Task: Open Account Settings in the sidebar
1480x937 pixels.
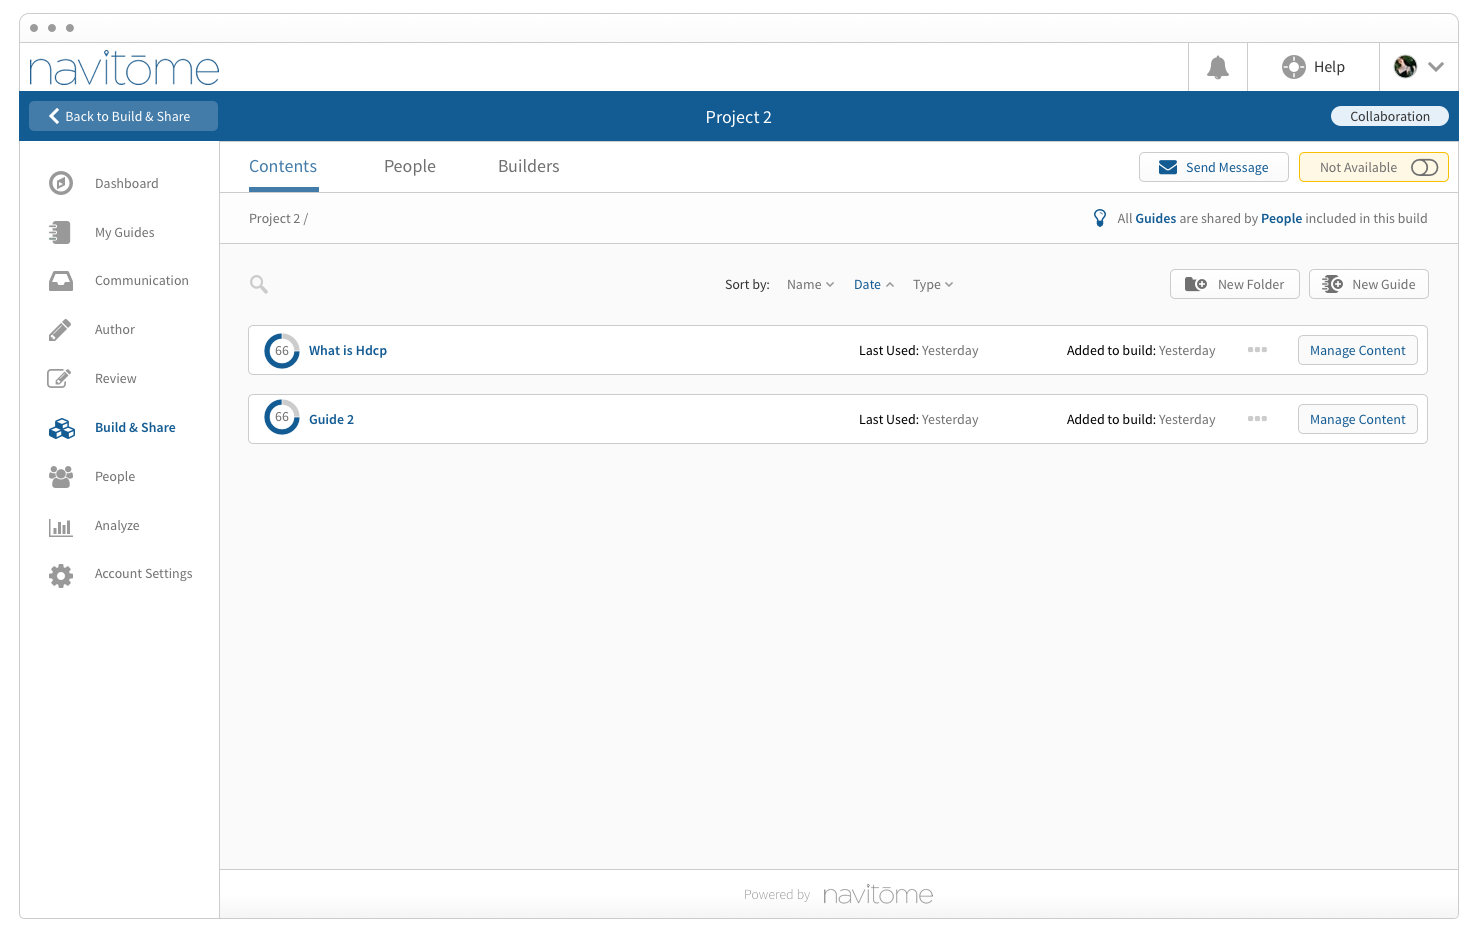Action: (143, 573)
